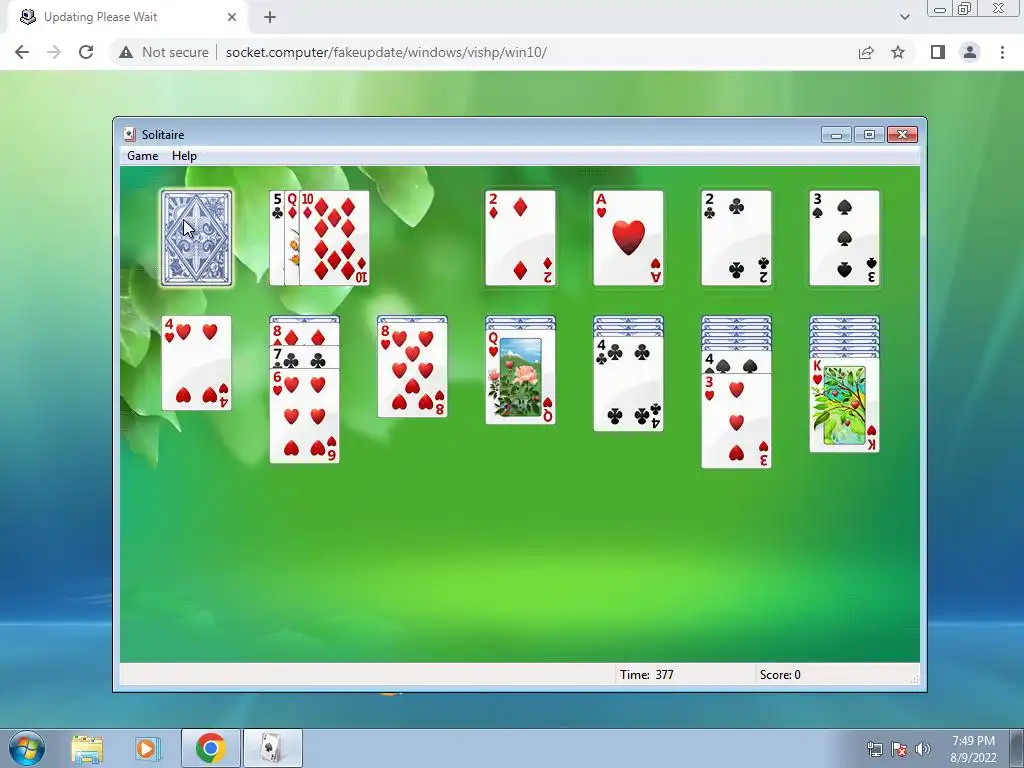
Task: Share this page via share icon
Action: click(866, 52)
